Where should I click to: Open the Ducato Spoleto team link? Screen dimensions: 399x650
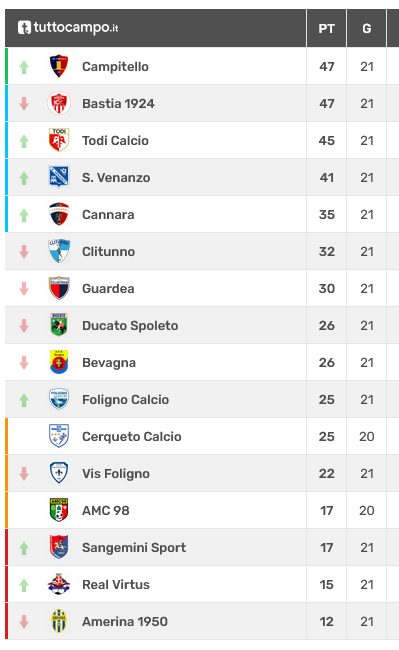pyautogui.click(x=130, y=325)
